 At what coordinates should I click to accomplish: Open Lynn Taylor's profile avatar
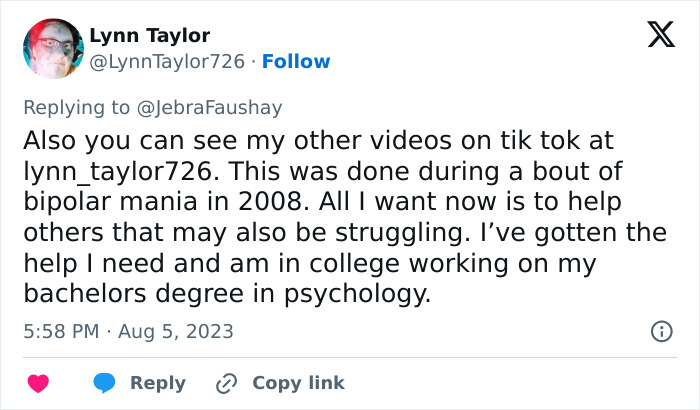click(52, 48)
